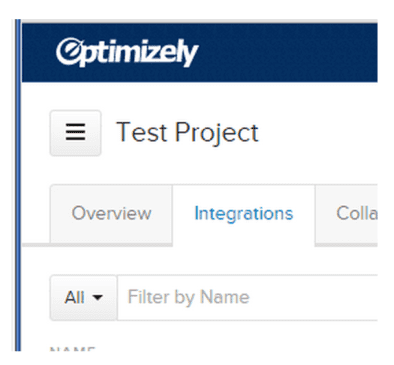This screenshot has height=365, width=394.
Task: Sort by the NAME column header
Action: (72, 349)
